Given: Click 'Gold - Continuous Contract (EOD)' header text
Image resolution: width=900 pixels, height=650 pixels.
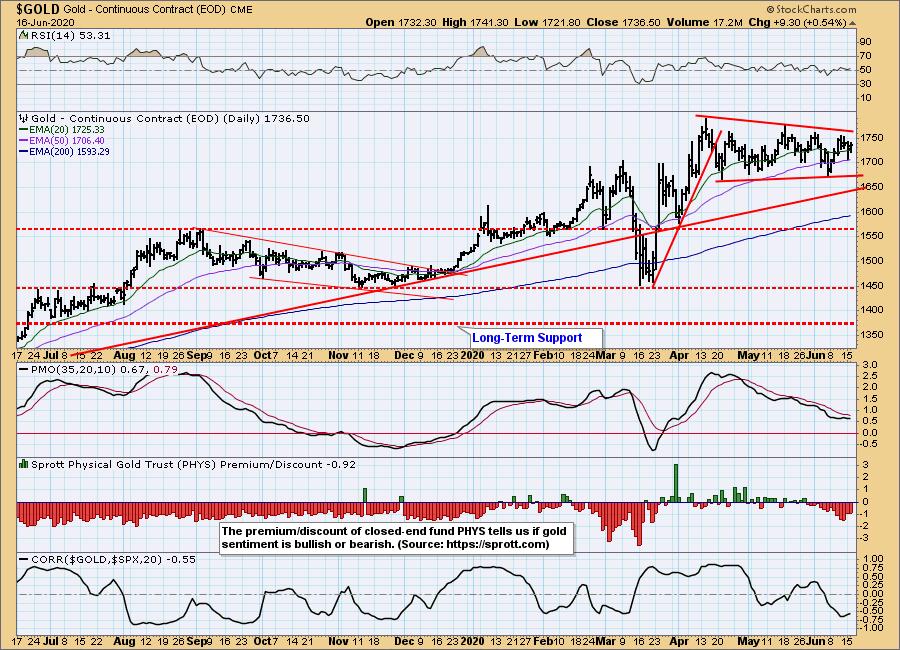Looking at the screenshot, I should point(144,10).
